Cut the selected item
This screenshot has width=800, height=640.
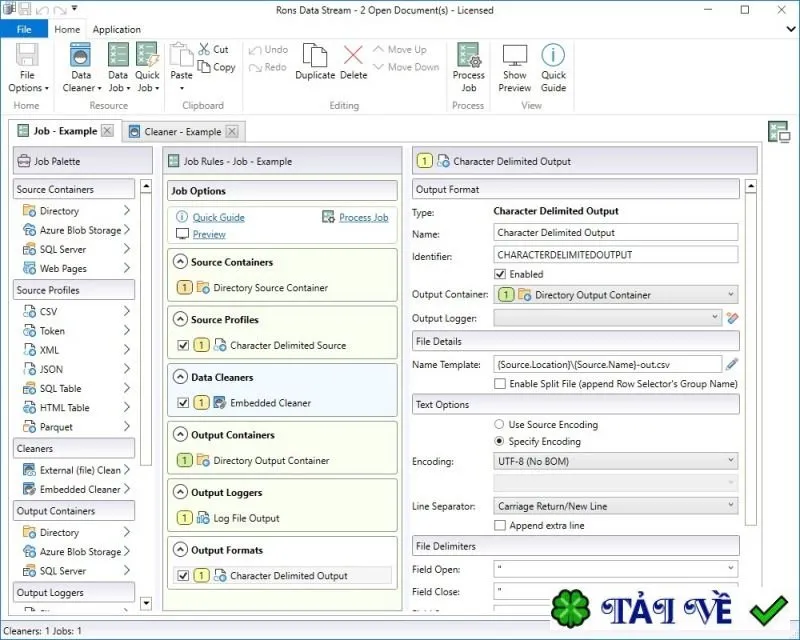tap(213, 50)
